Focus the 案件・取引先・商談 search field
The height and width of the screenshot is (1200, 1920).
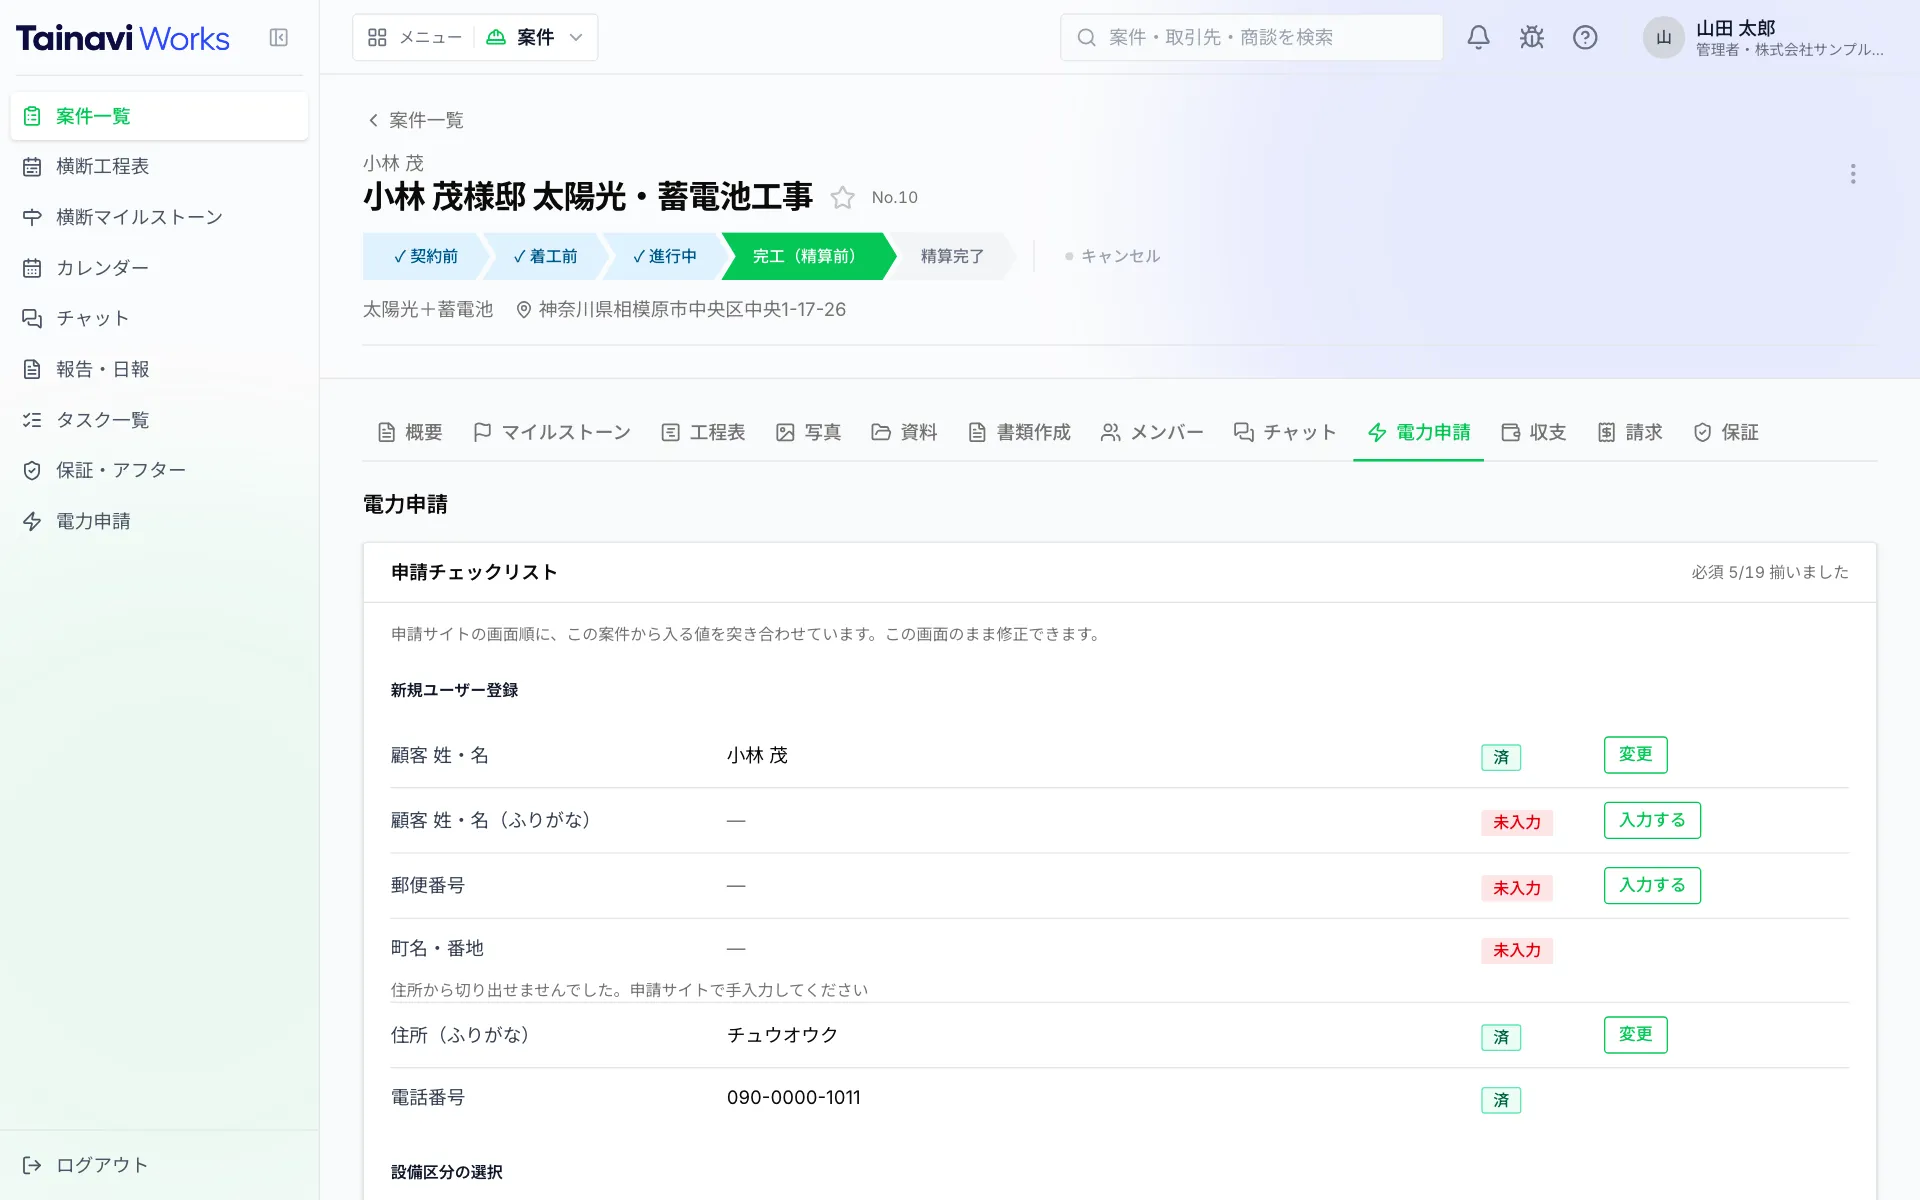tap(1251, 38)
